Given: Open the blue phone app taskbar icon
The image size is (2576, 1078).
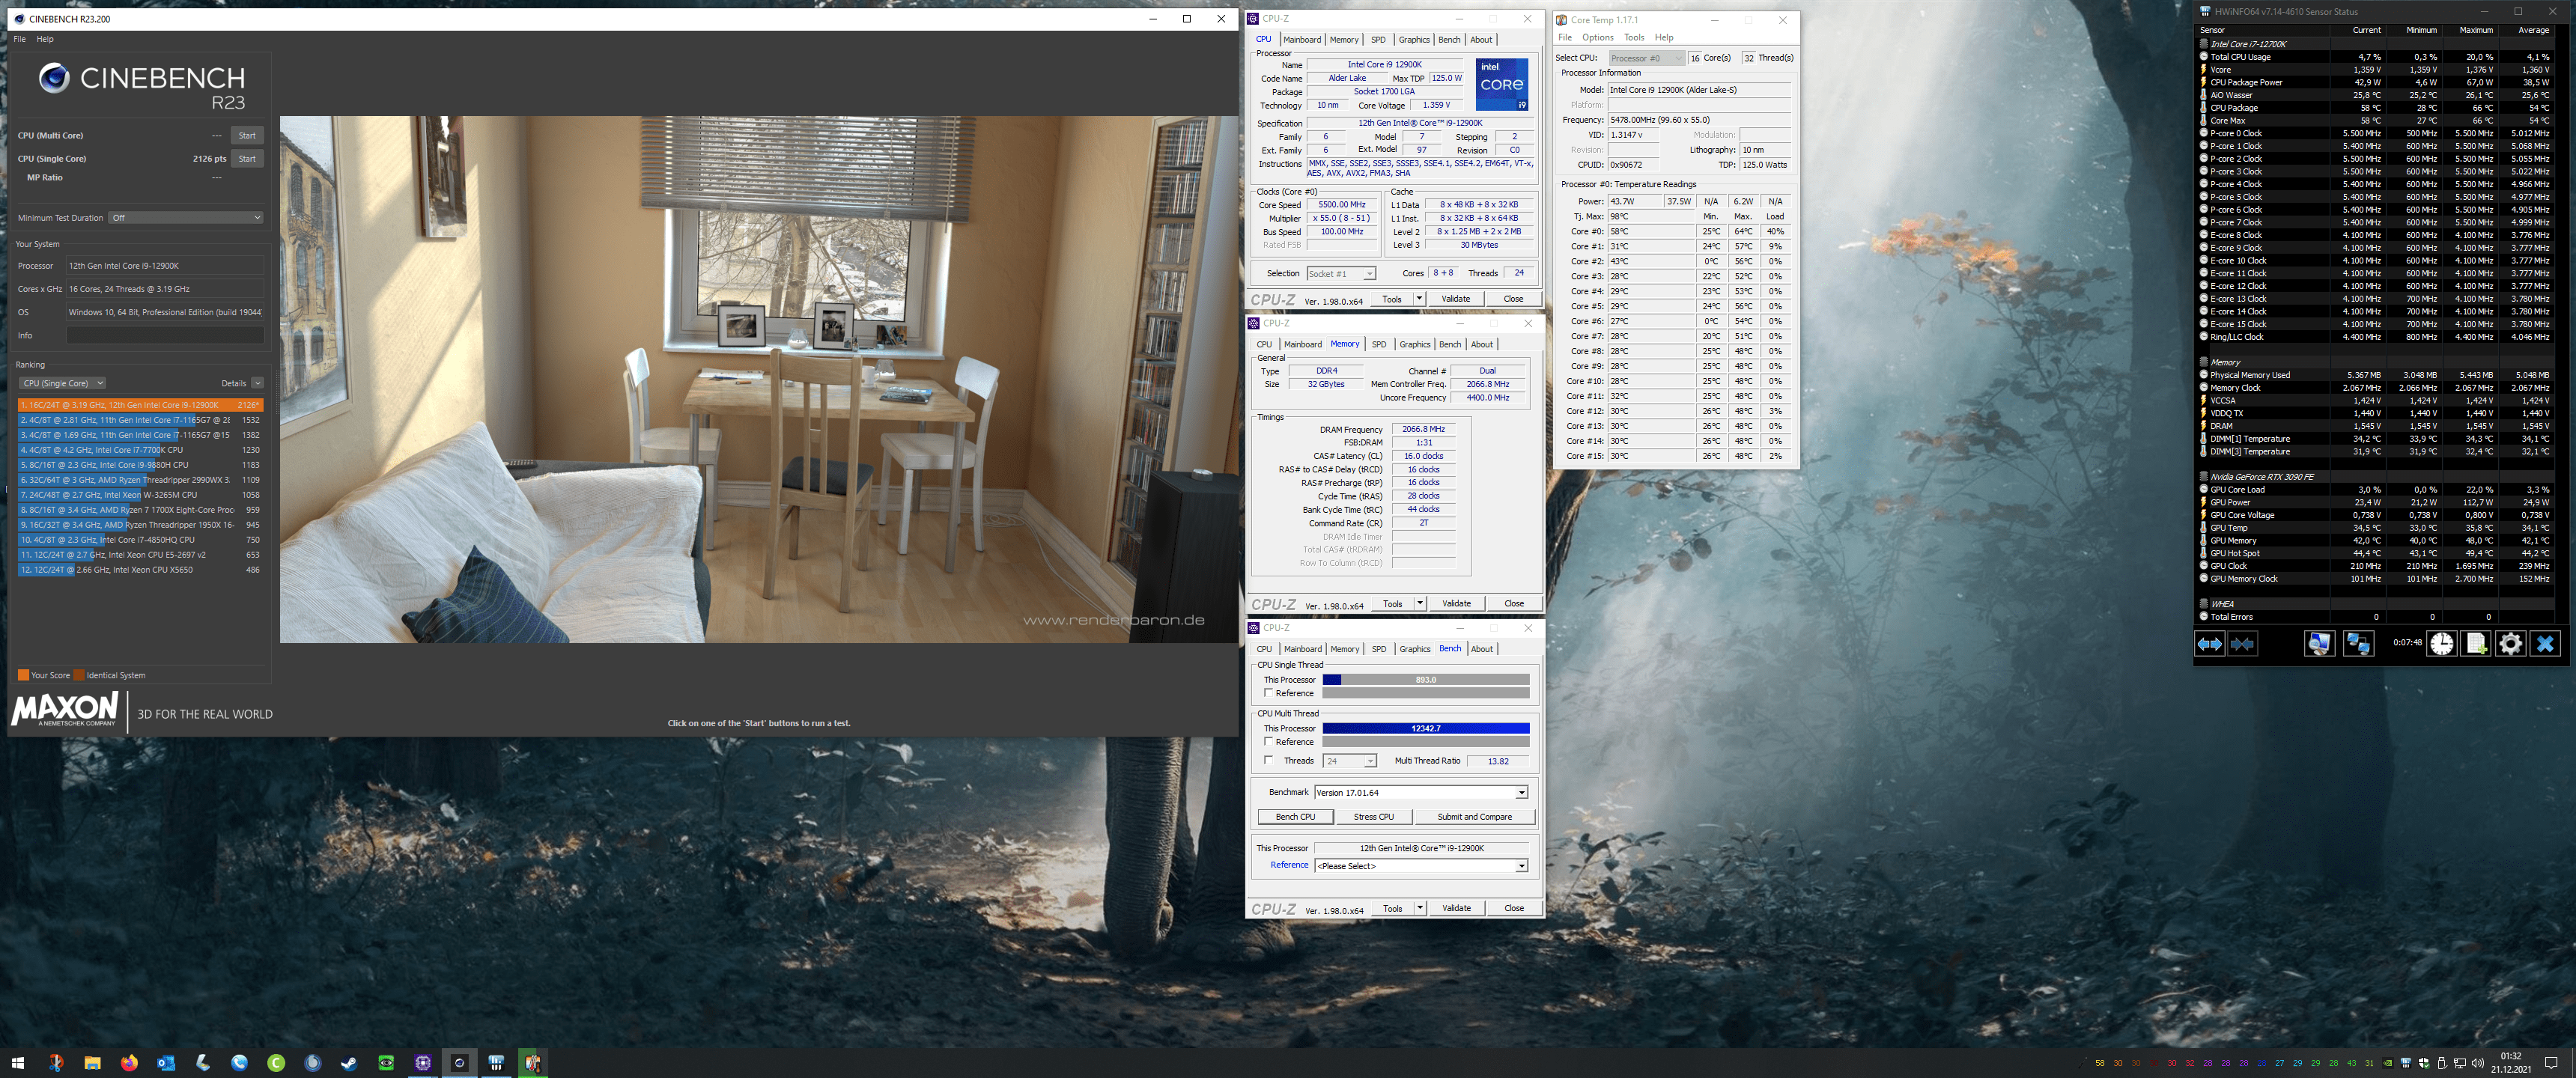Looking at the screenshot, I should [239, 1062].
